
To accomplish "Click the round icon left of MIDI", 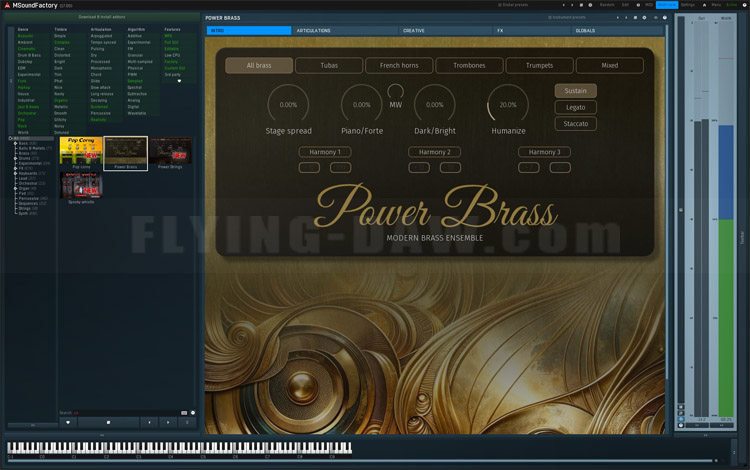I will point(638,5).
